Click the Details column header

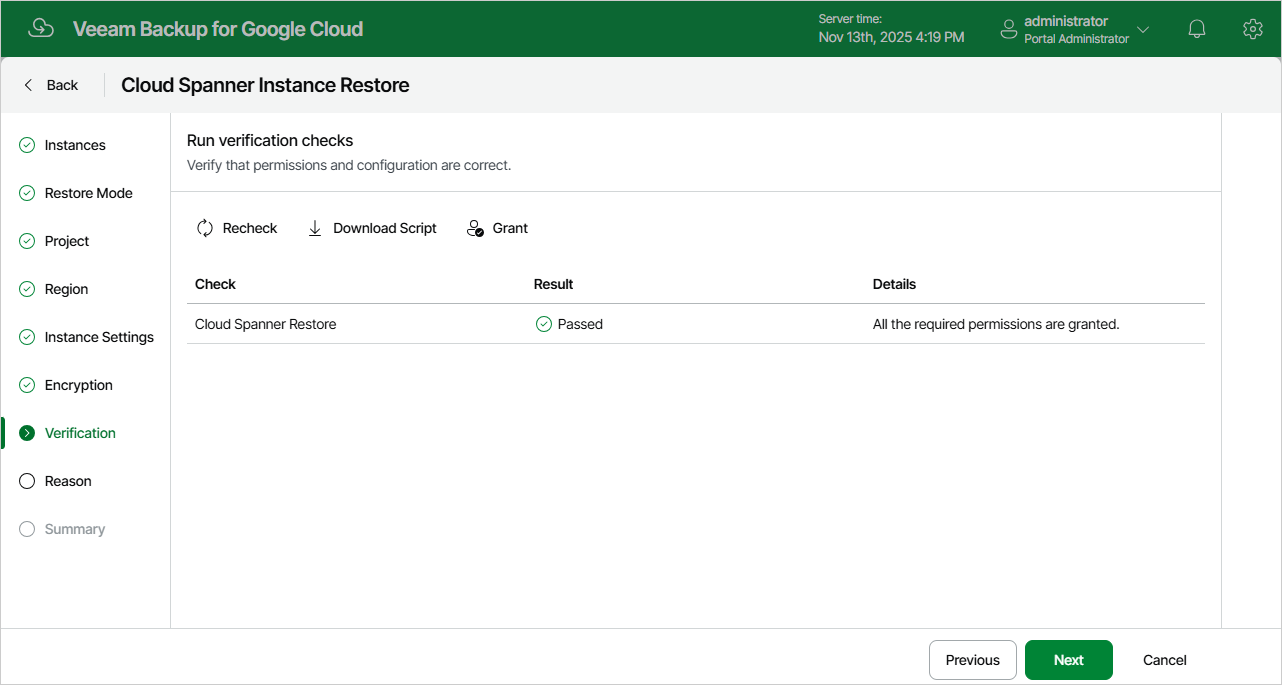pos(894,284)
